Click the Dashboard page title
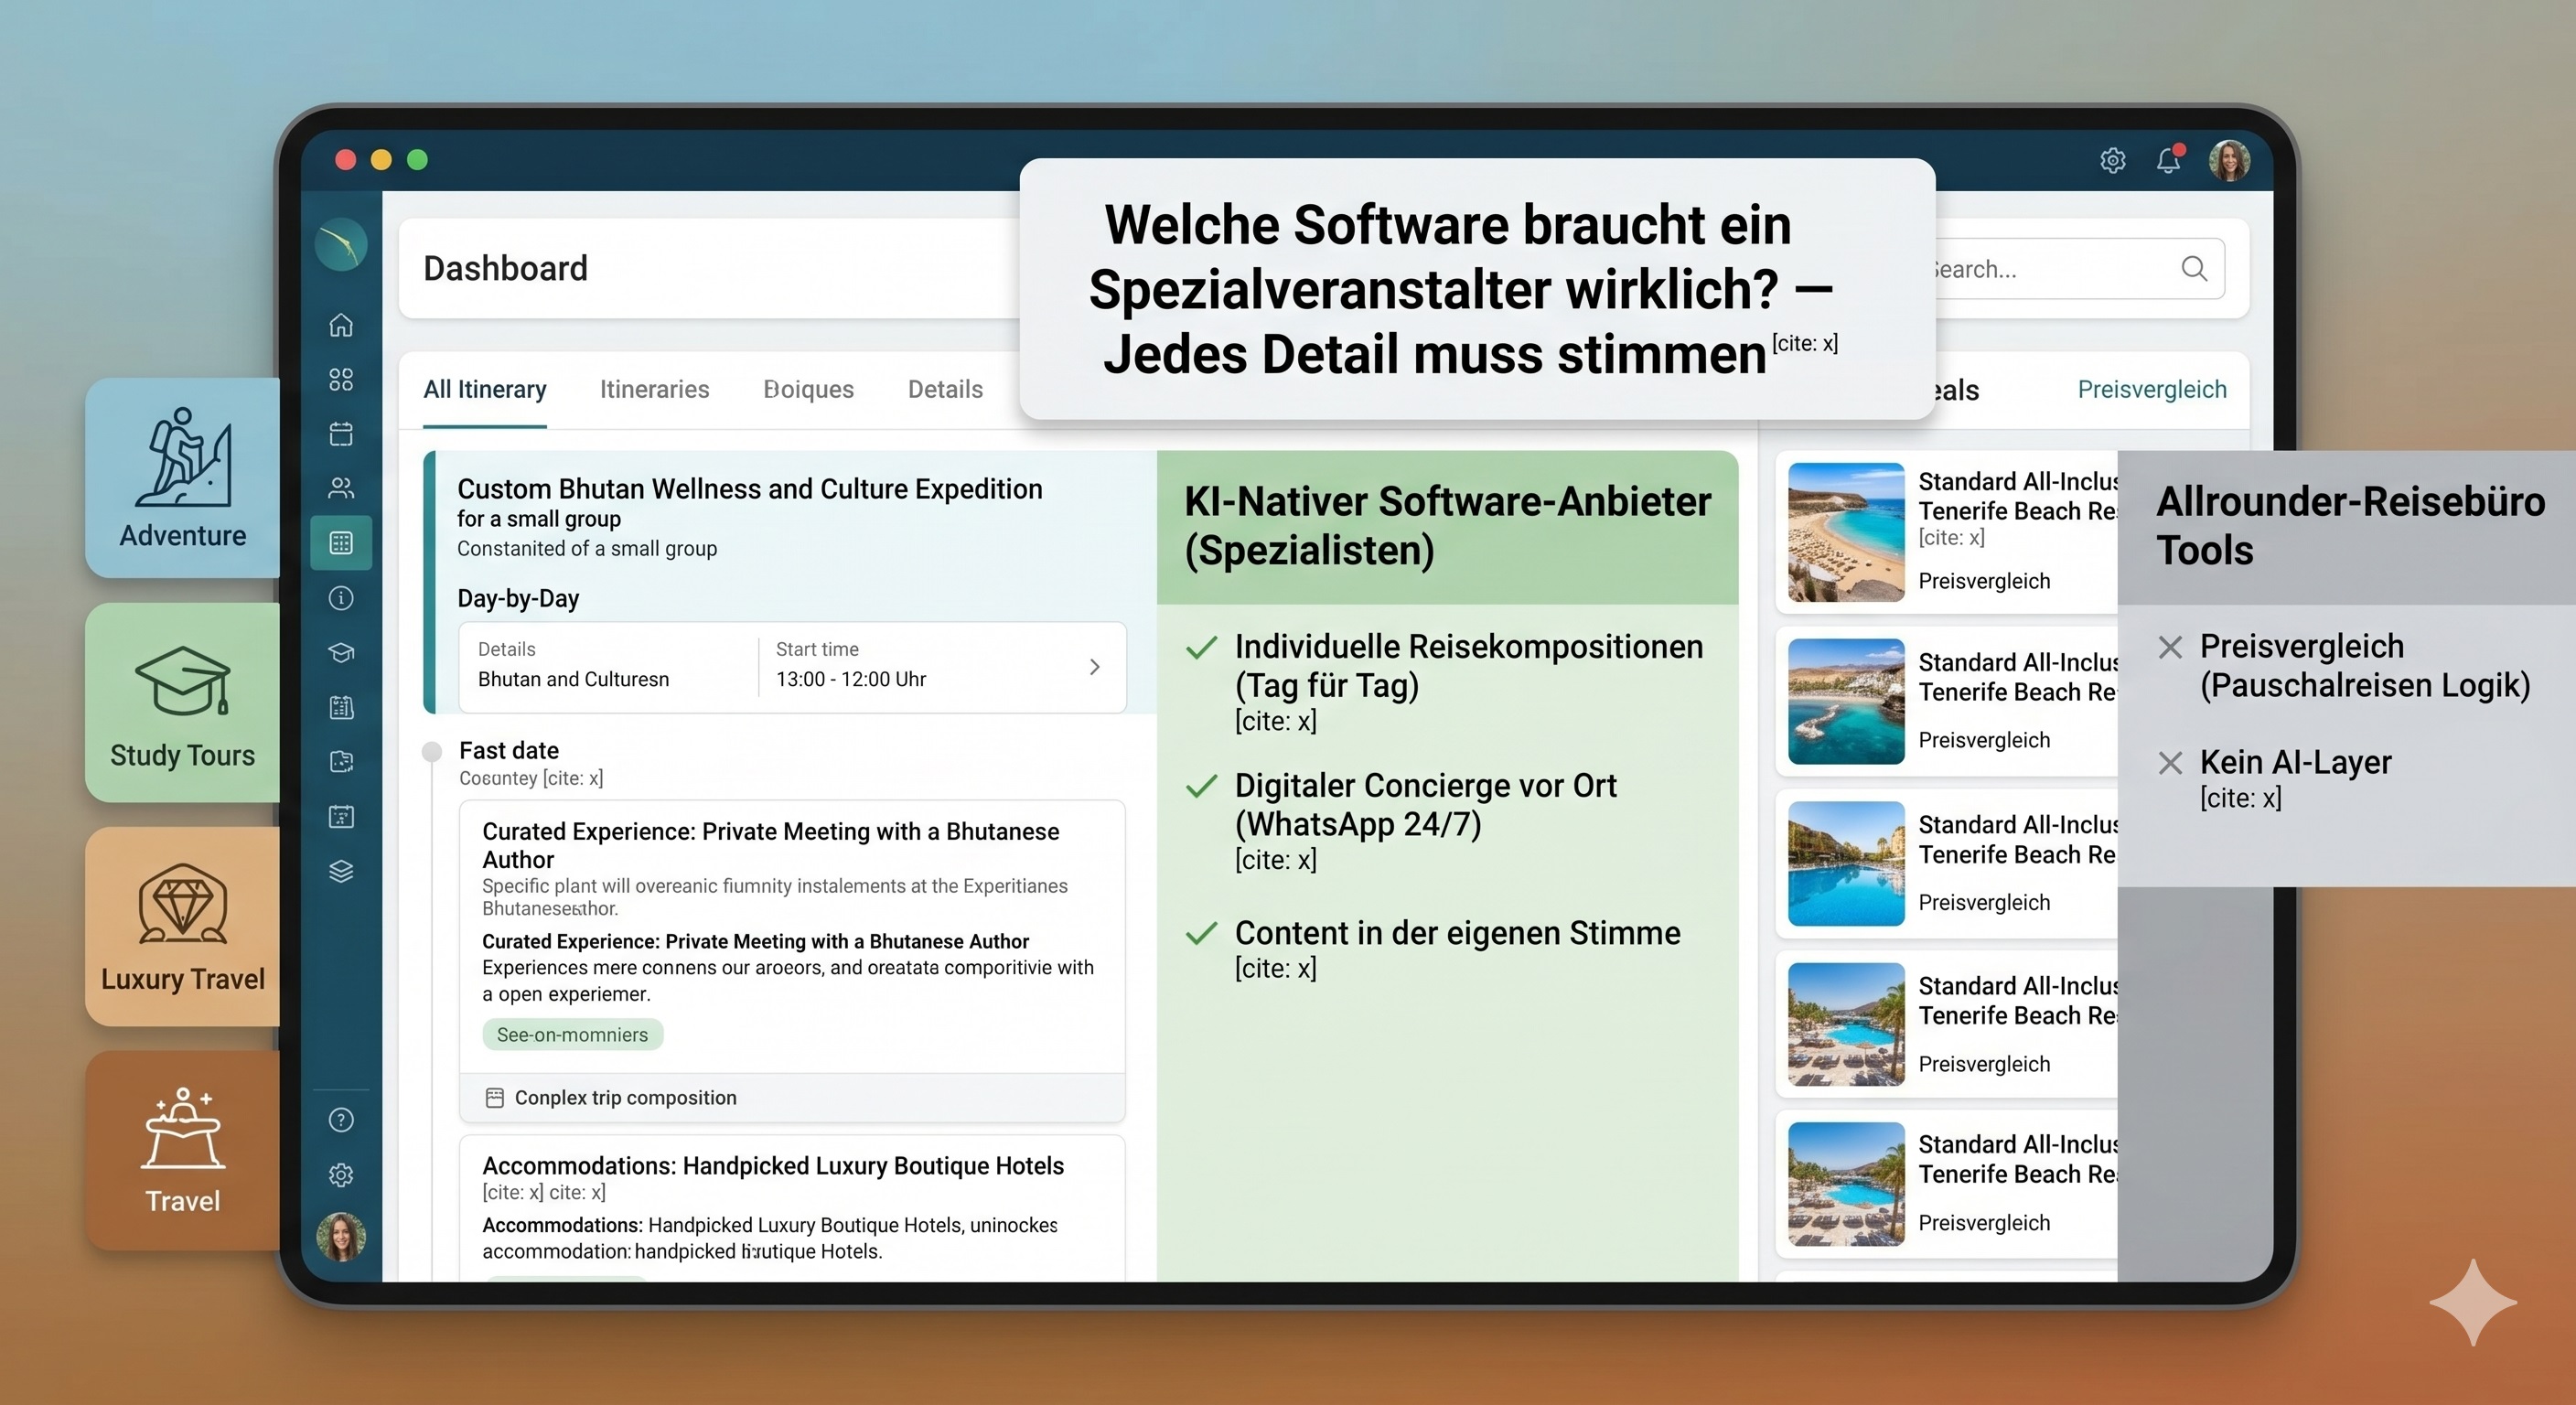 (505, 268)
